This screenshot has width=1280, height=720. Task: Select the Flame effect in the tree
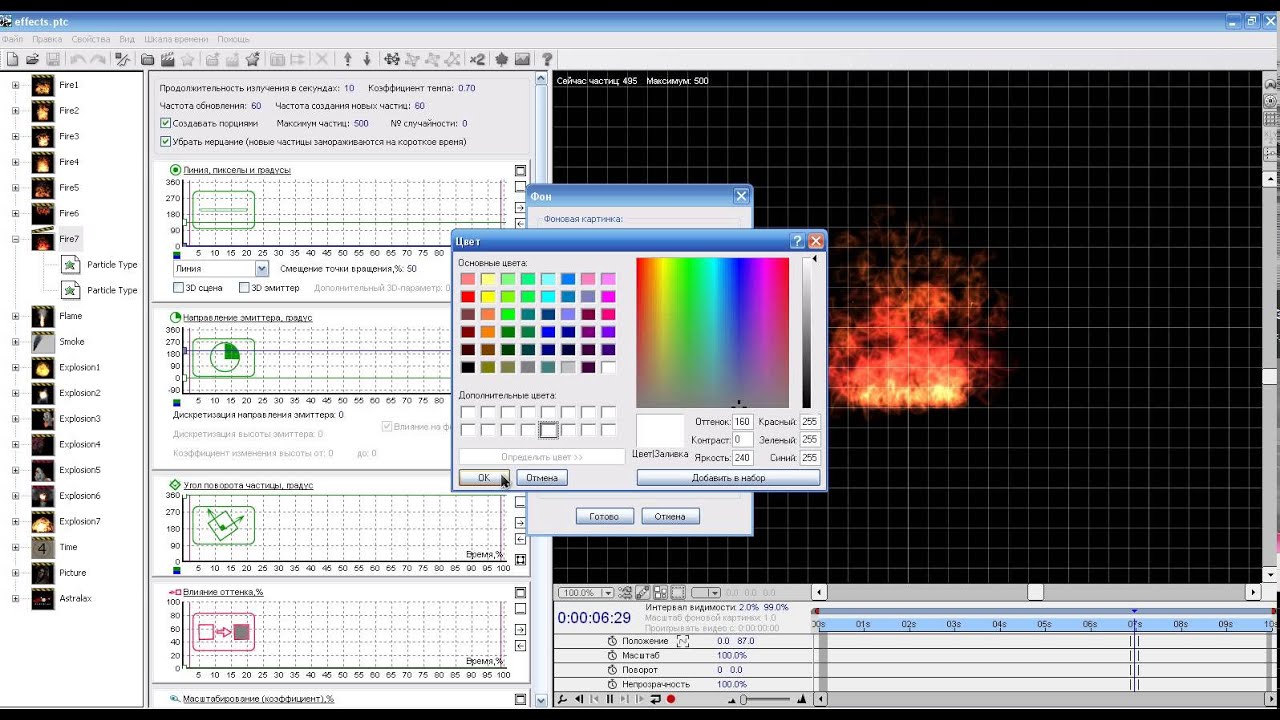[70, 316]
